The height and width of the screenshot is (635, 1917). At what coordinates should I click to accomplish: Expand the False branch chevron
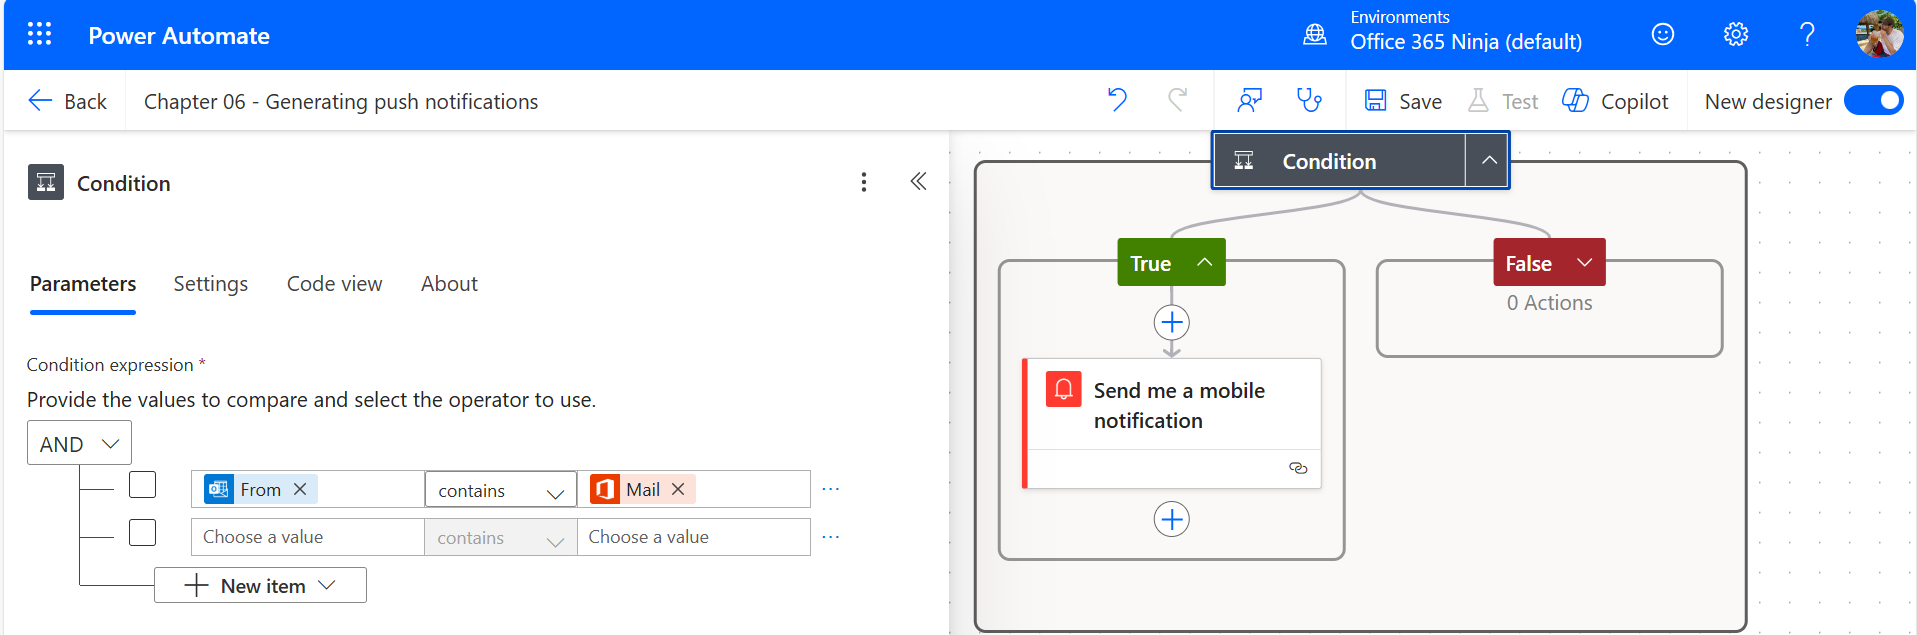coord(1584,262)
